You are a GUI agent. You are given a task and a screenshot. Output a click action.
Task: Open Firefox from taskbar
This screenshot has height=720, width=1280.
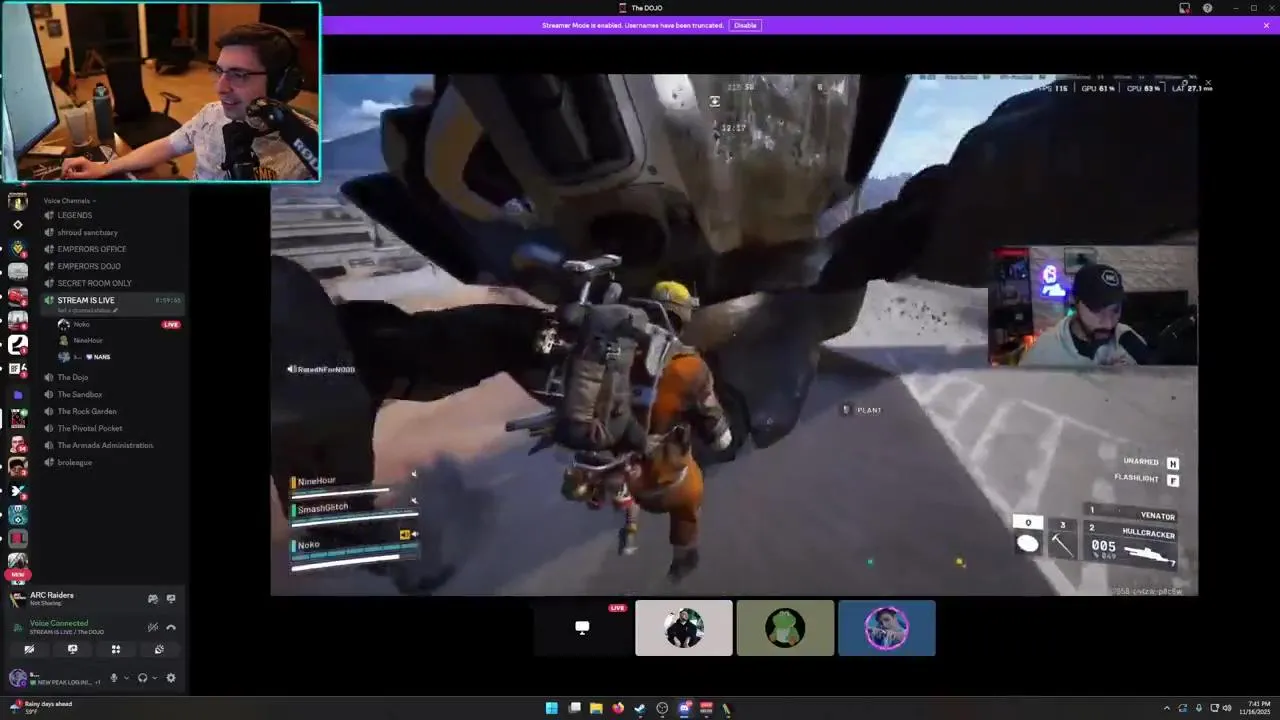point(618,708)
